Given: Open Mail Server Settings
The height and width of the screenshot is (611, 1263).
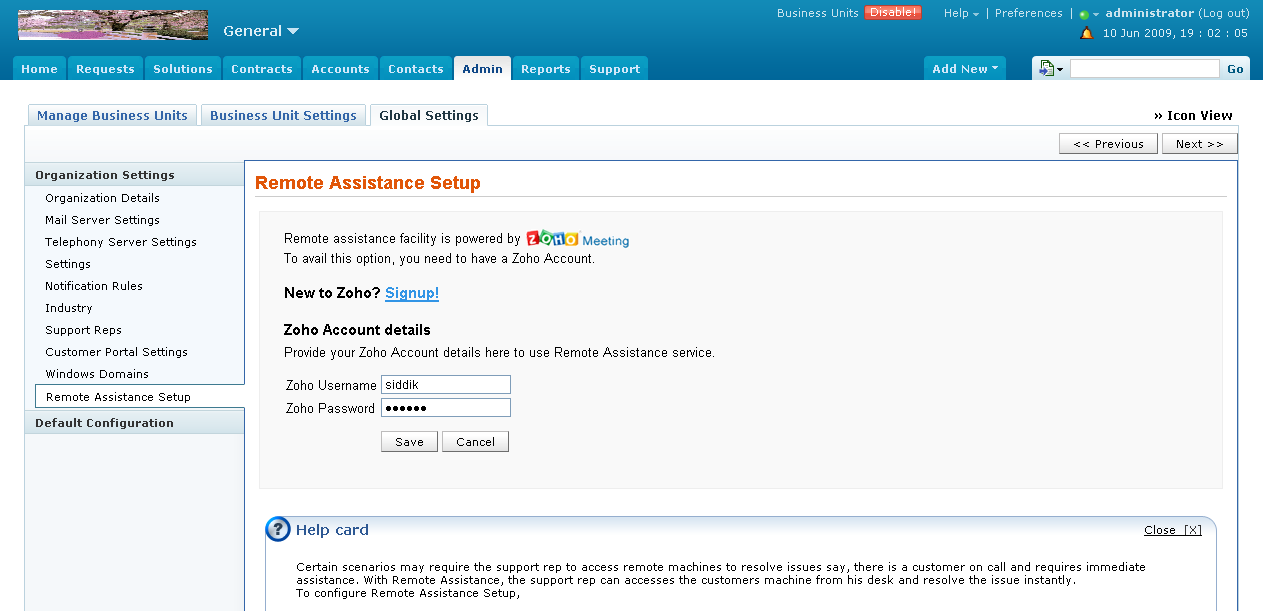Looking at the screenshot, I should [102, 220].
